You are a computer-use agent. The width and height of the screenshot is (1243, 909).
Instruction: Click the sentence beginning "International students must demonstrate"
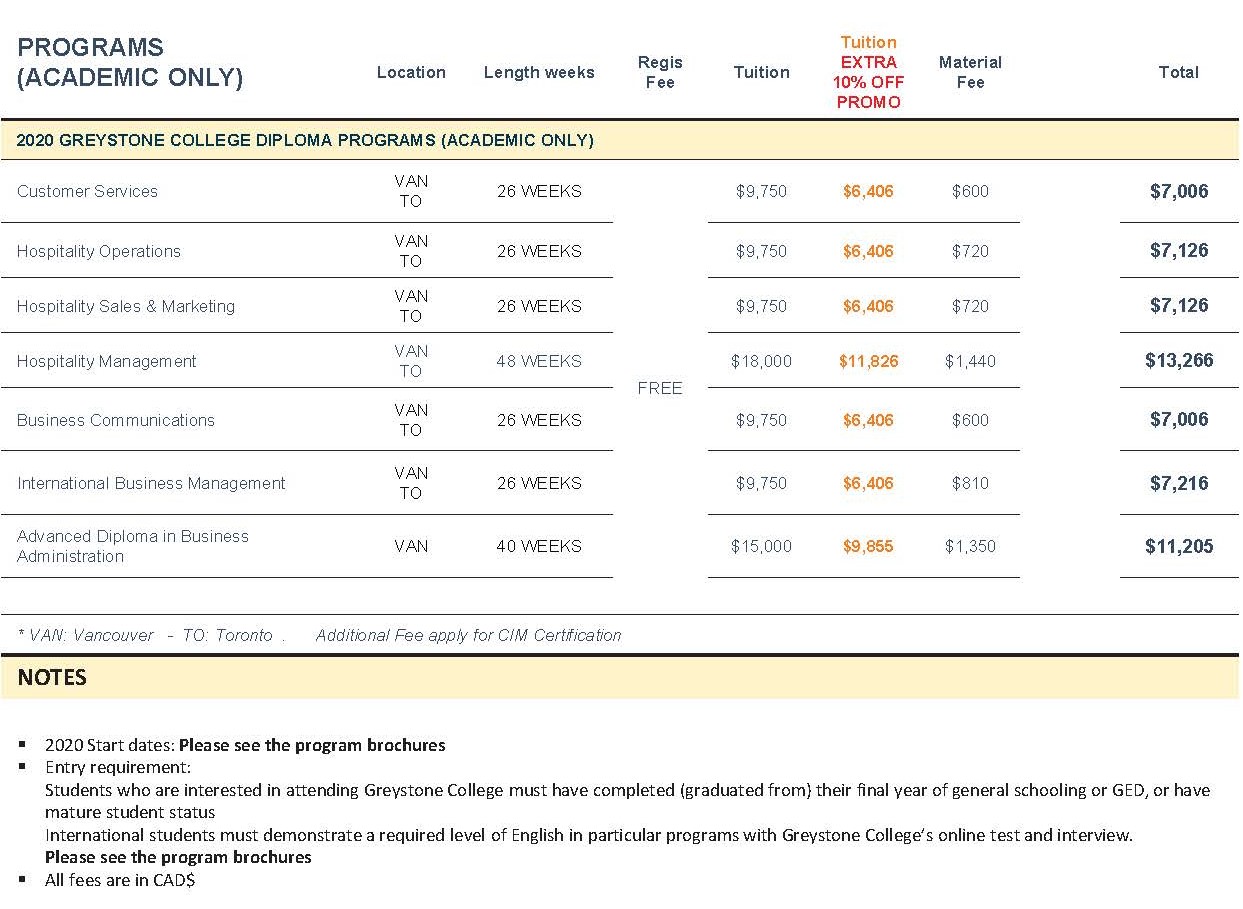click(x=589, y=835)
